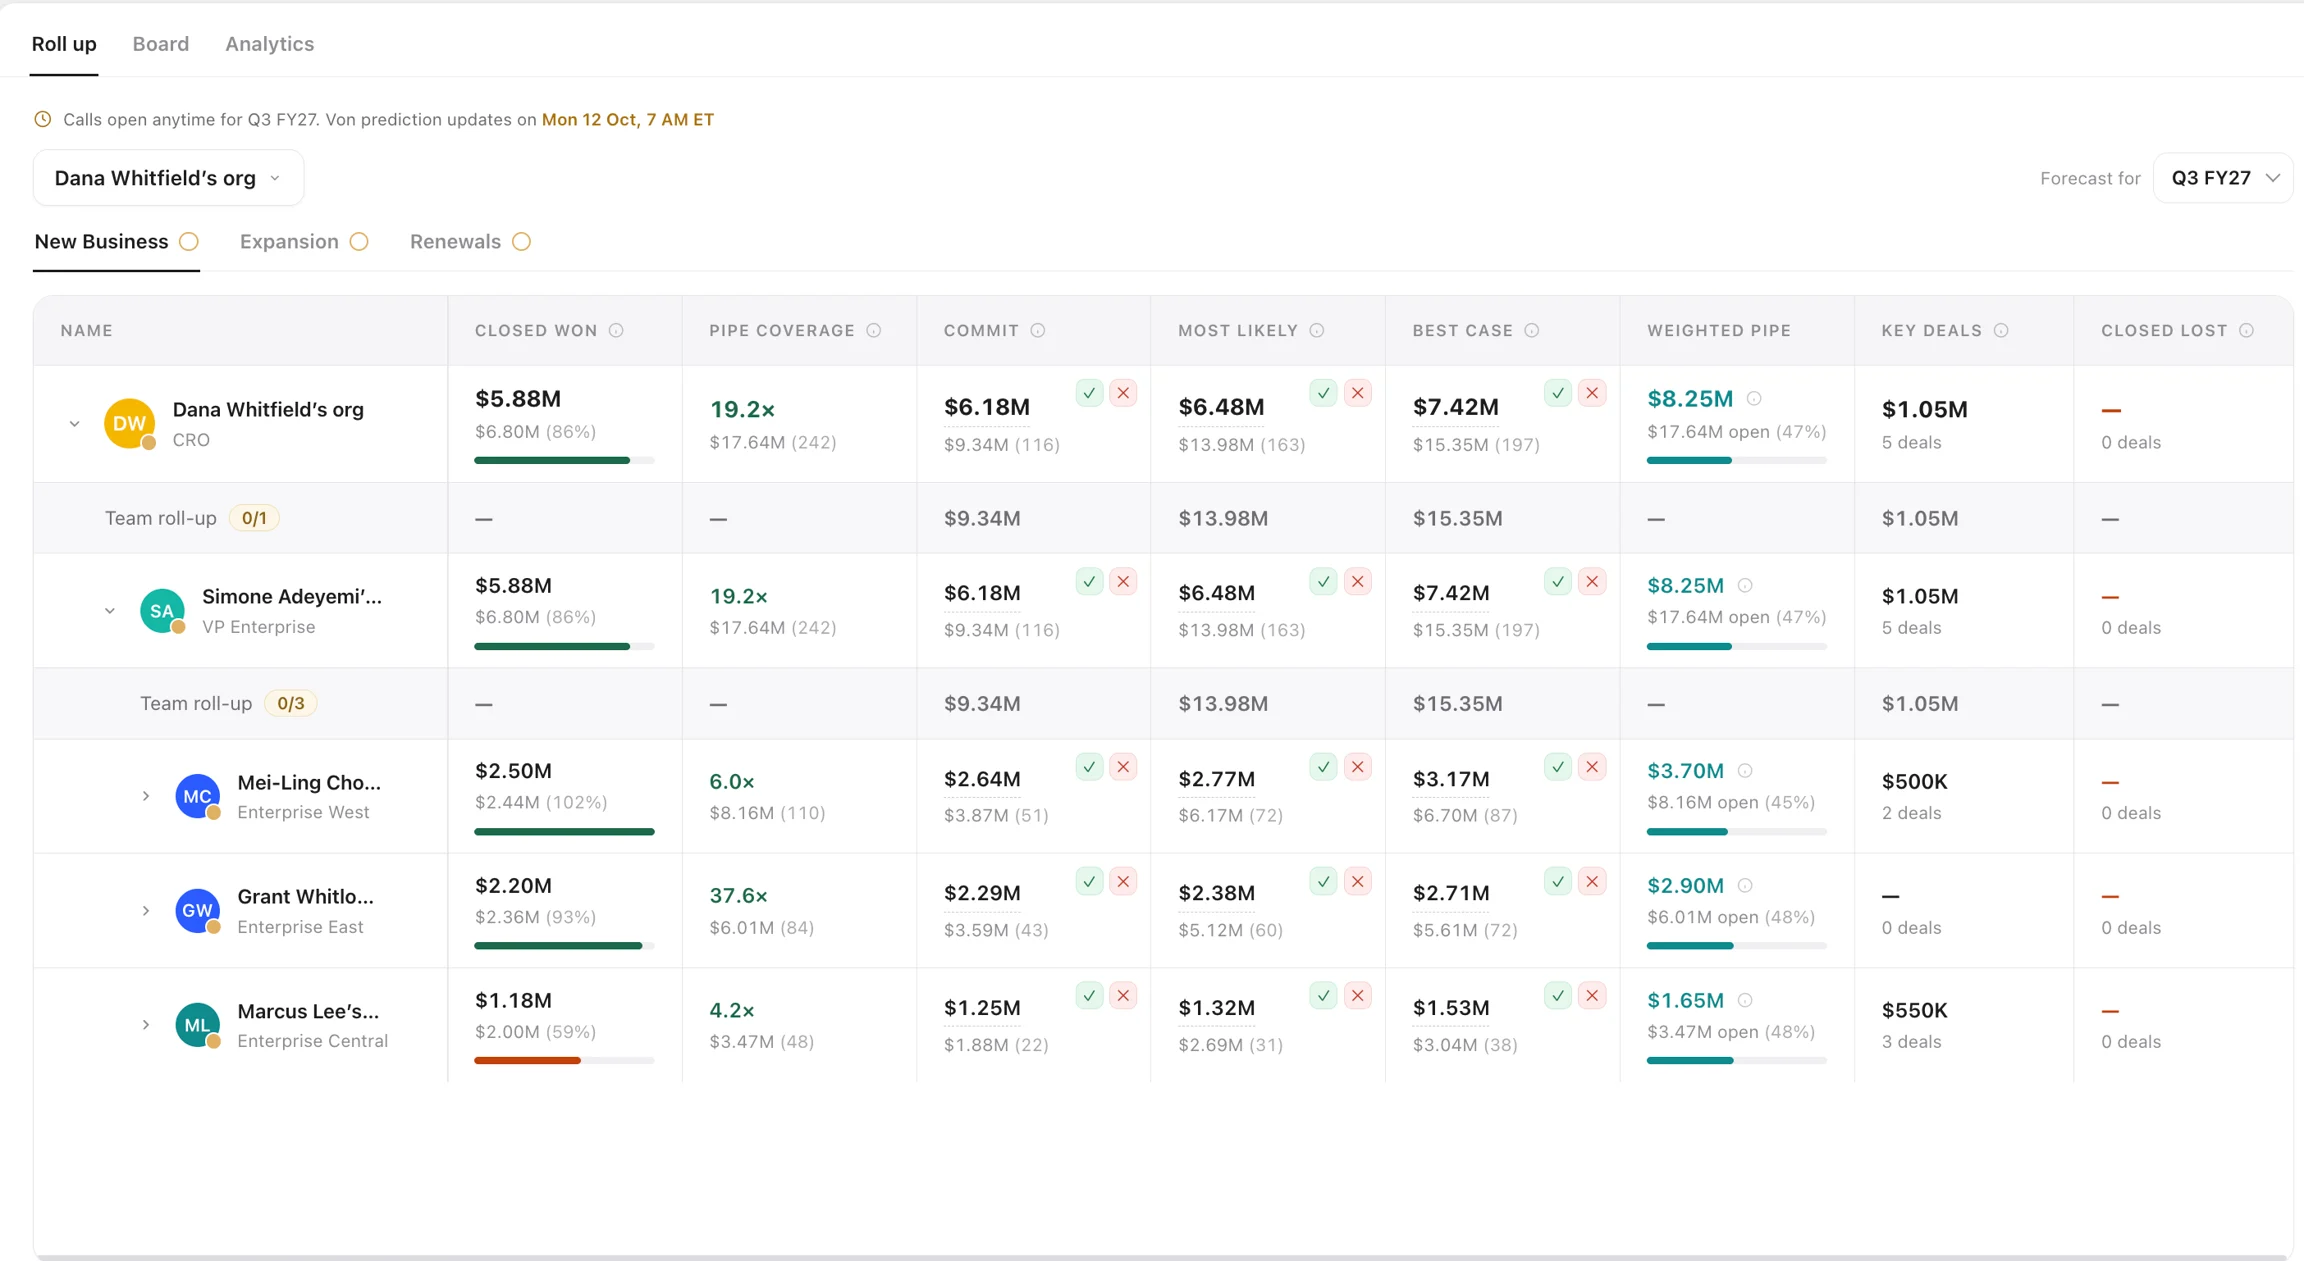Select the Expansion tab
Viewport: 2304px width, 1261px height.
(304, 242)
